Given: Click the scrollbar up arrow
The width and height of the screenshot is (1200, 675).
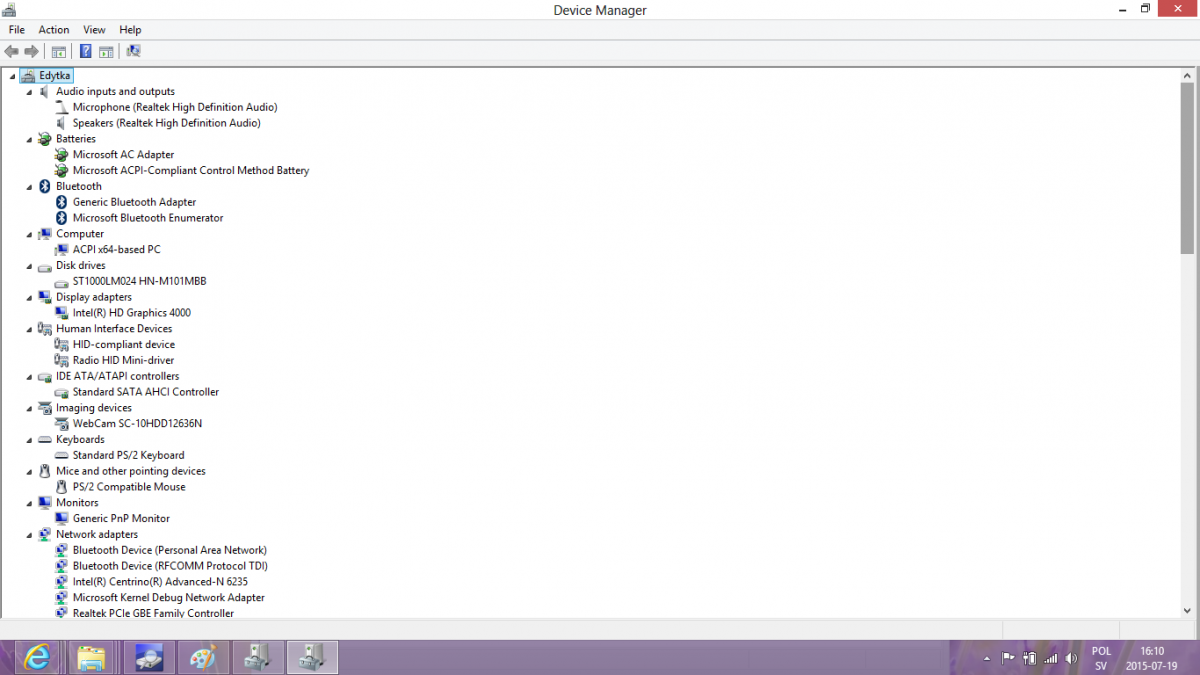Looking at the screenshot, I should point(1187,75).
